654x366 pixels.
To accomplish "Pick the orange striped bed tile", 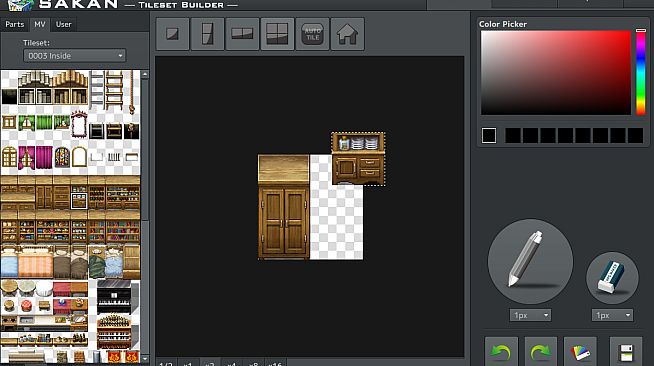I will click(36, 262).
